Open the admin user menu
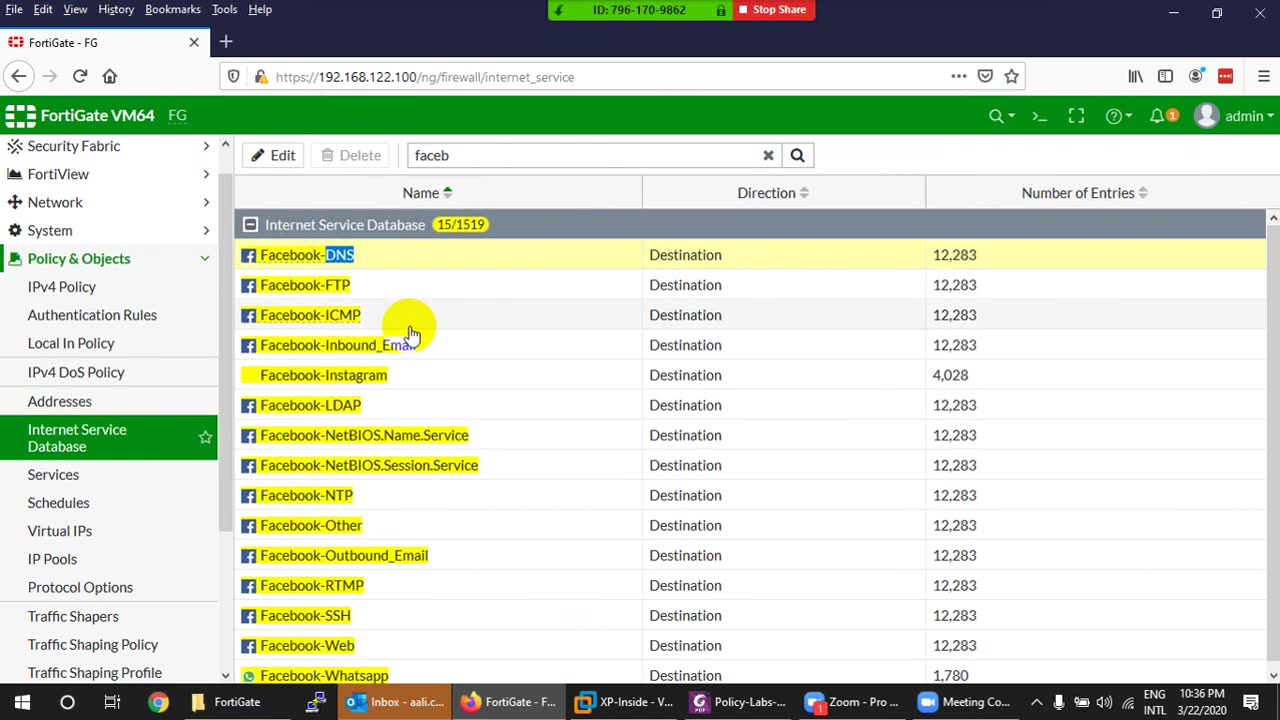This screenshot has height=720, width=1280. pyautogui.click(x=1234, y=116)
